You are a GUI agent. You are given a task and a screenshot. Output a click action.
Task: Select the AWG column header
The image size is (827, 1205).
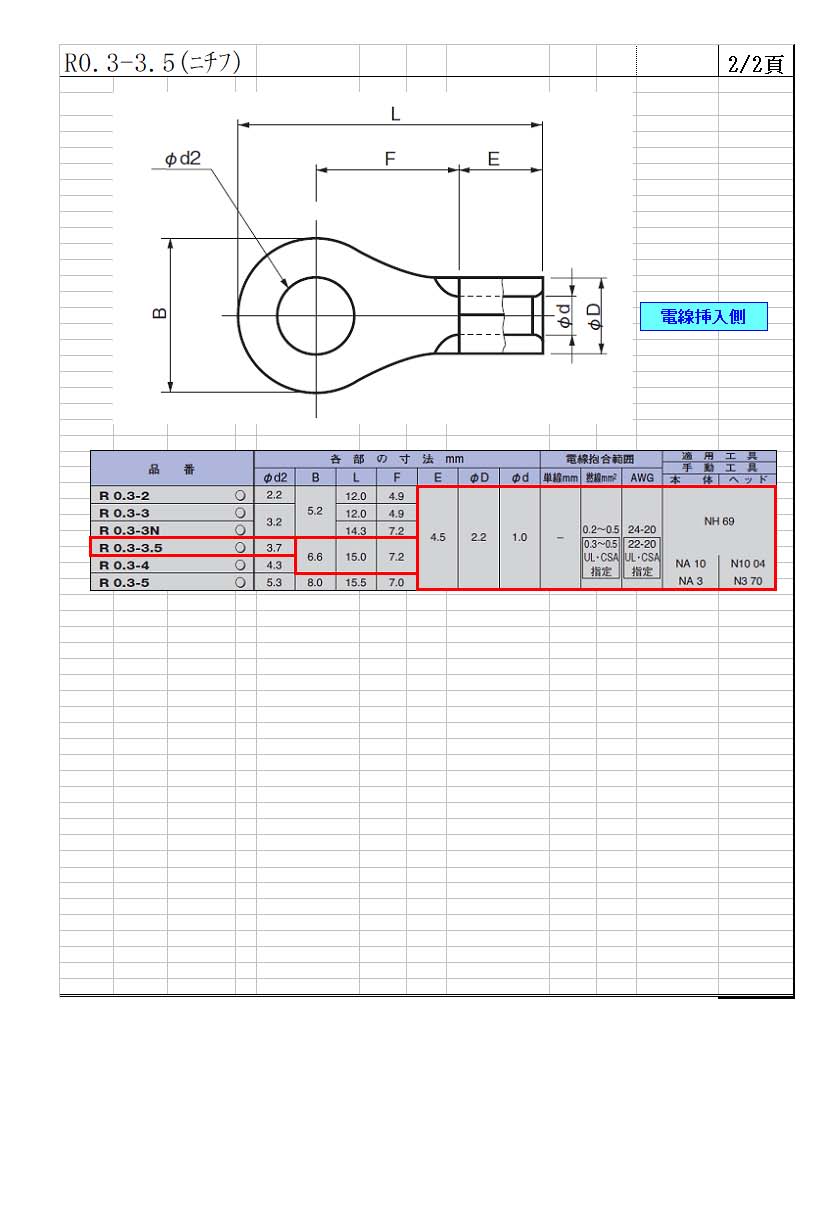click(x=641, y=478)
